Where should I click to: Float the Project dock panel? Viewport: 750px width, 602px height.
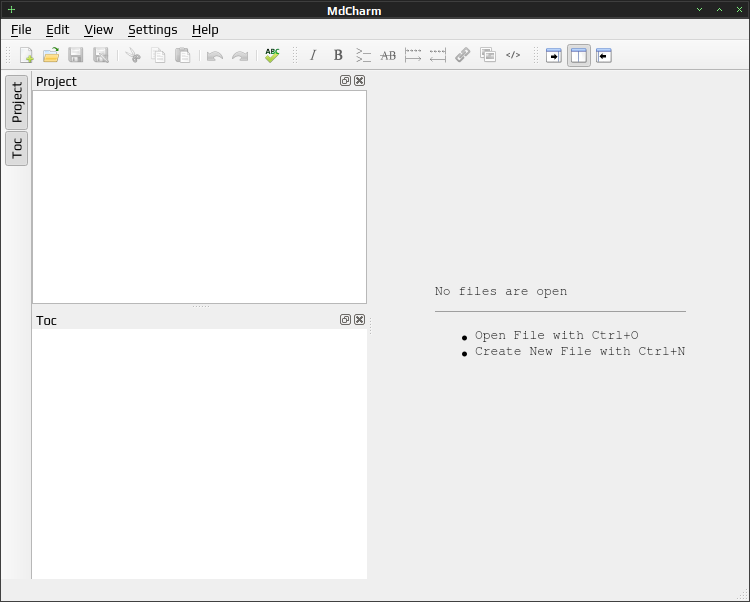pos(345,80)
